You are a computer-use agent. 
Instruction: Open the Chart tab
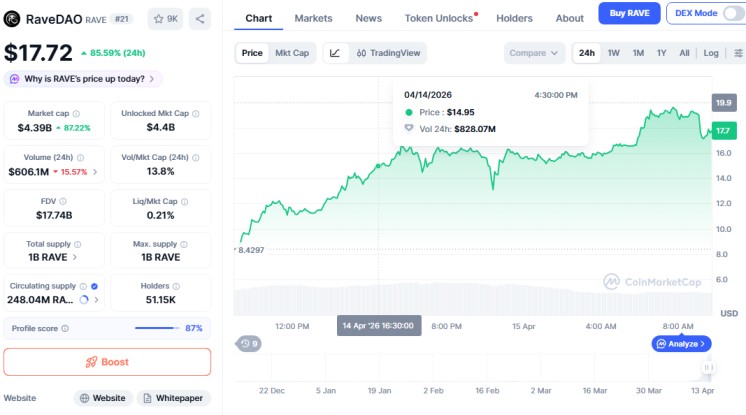[x=258, y=19]
